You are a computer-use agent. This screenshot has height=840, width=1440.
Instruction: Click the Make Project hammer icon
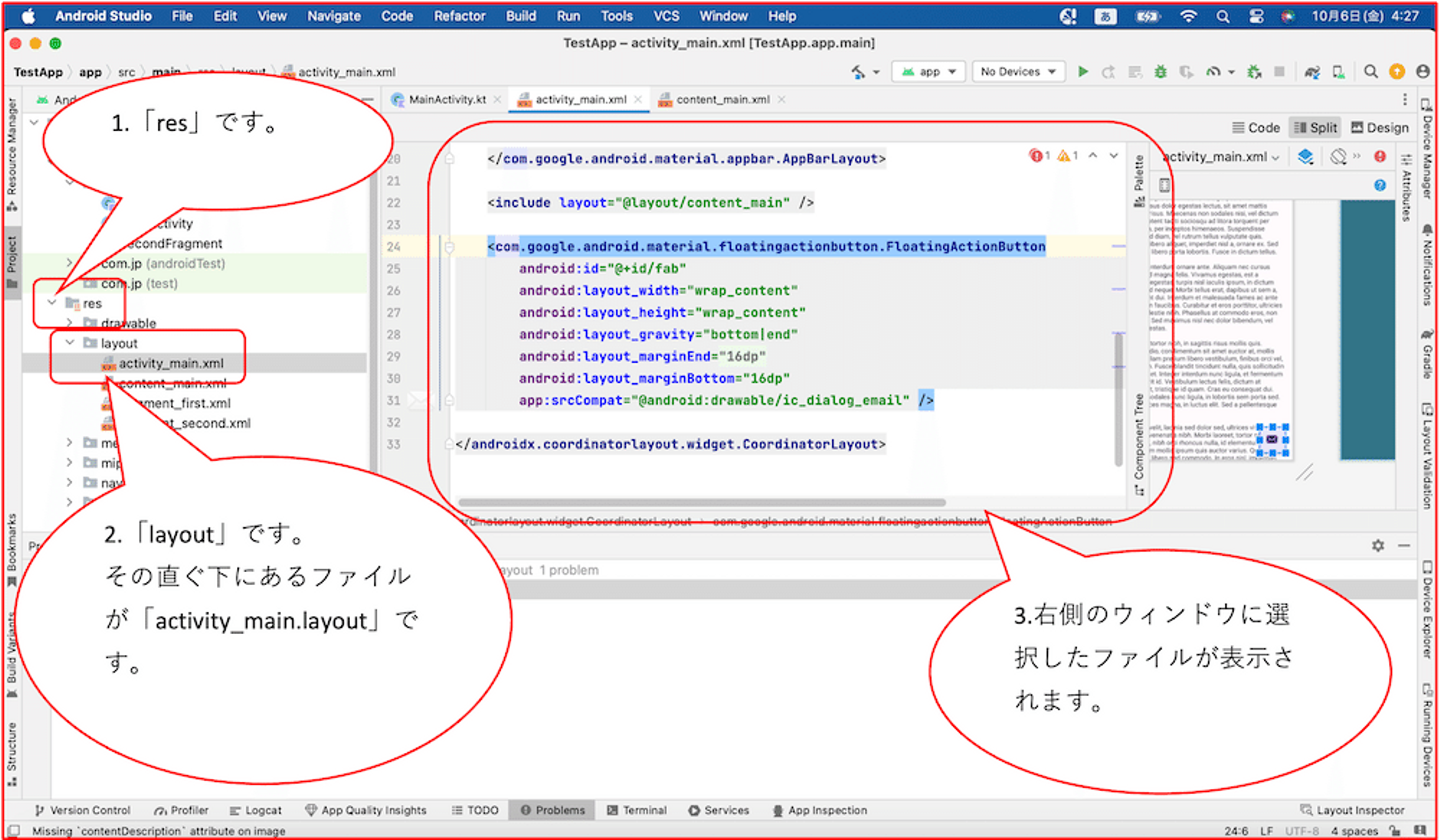[x=860, y=72]
